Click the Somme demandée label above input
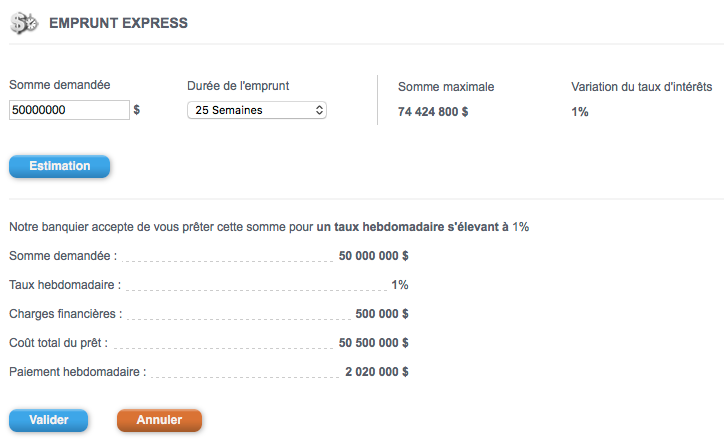This screenshot has width=724, height=444. [x=60, y=85]
